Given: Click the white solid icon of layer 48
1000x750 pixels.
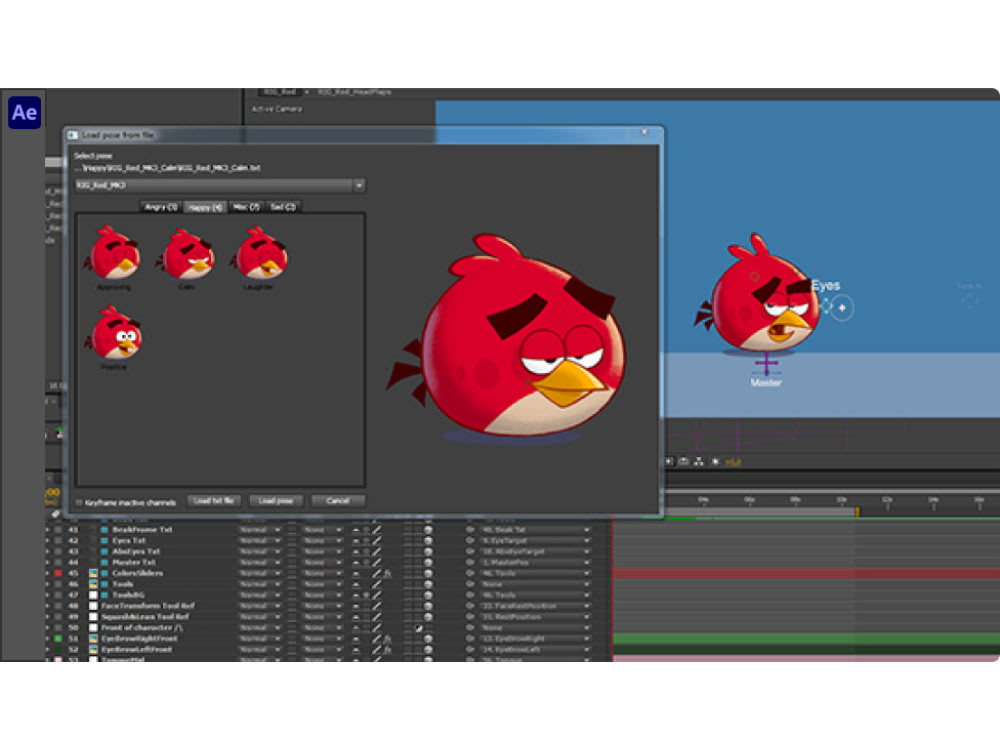Looking at the screenshot, I should (93, 606).
